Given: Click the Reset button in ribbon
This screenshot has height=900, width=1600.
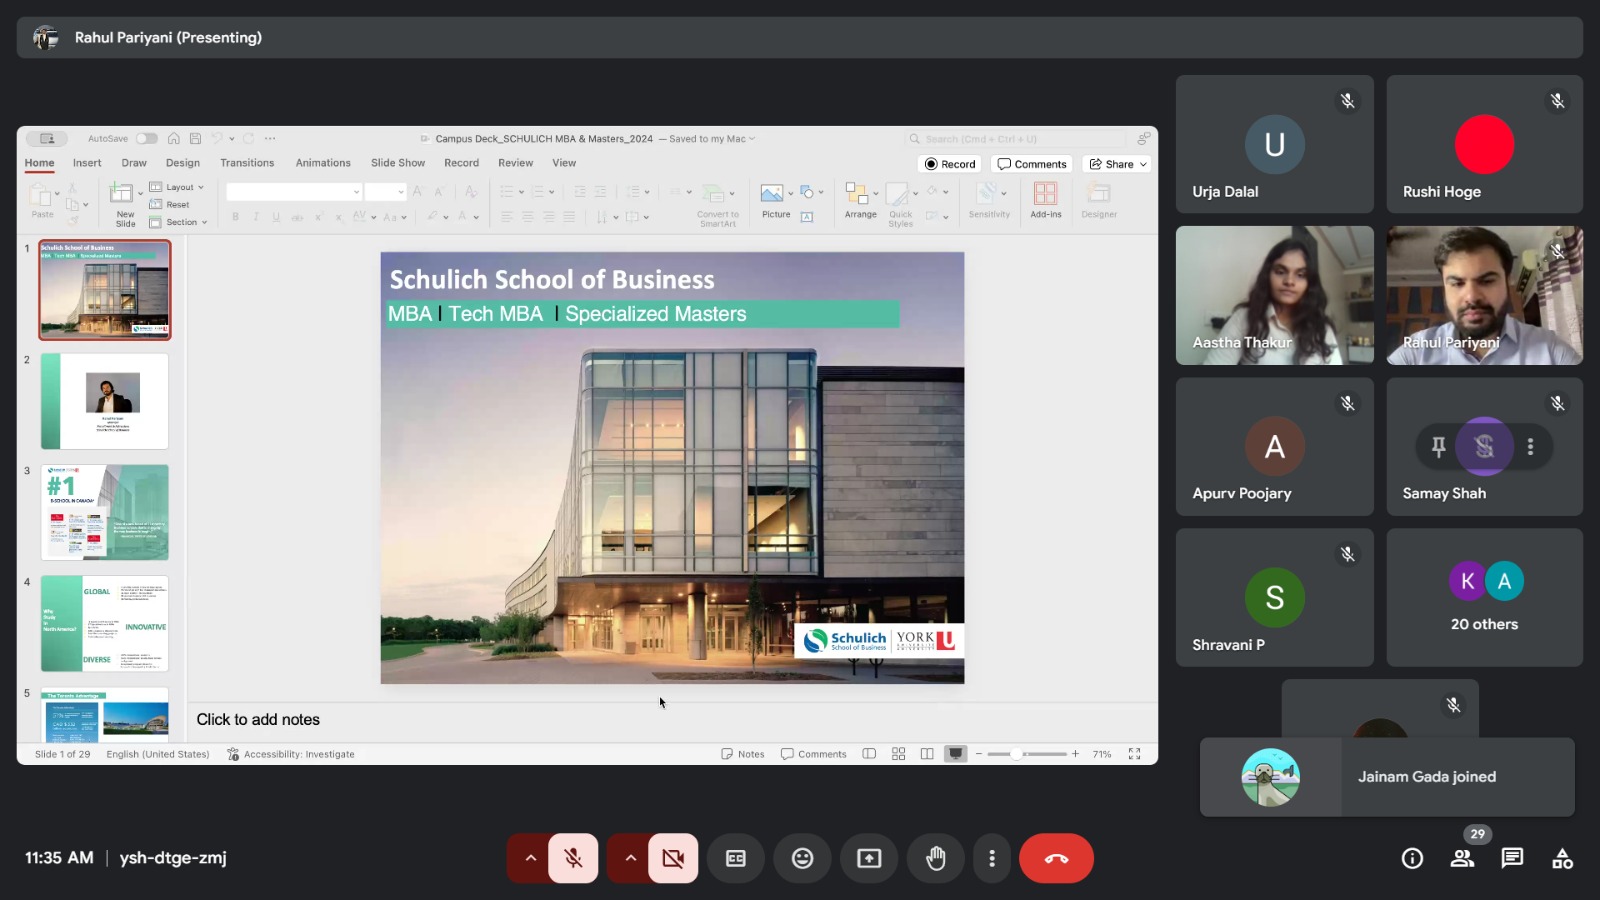Looking at the screenshot, I should [x=169, y=205].
